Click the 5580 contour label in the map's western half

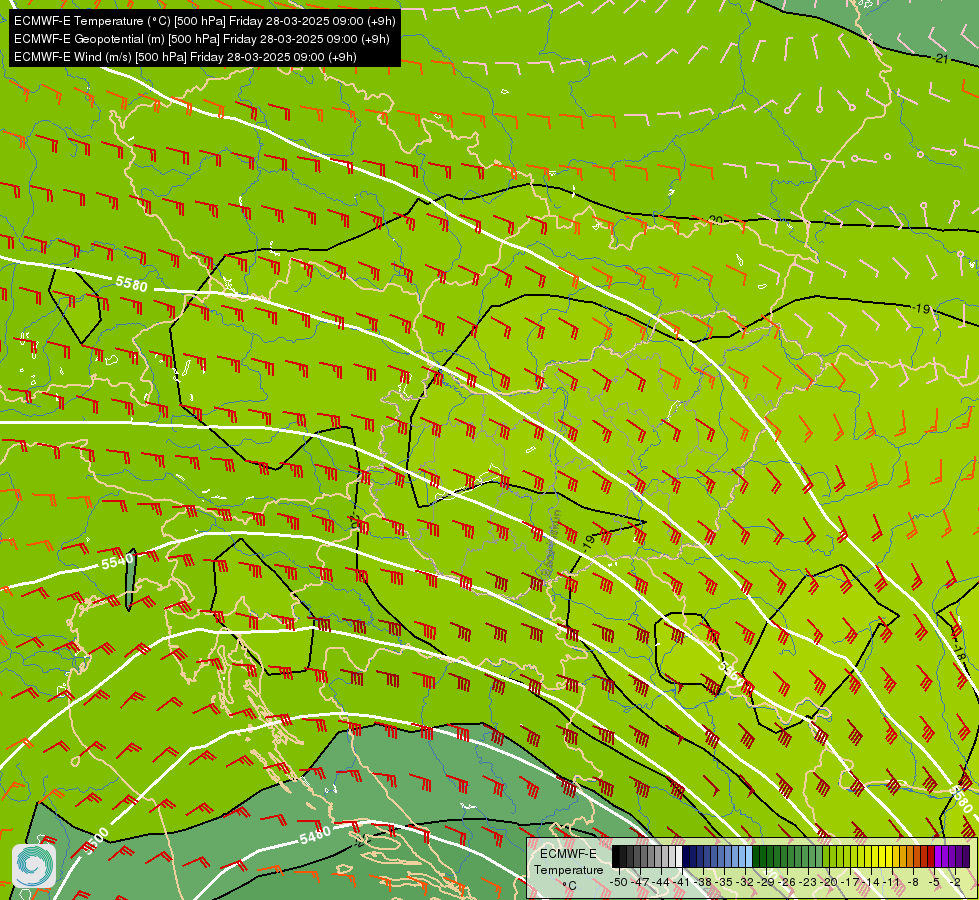coord(131,284)
